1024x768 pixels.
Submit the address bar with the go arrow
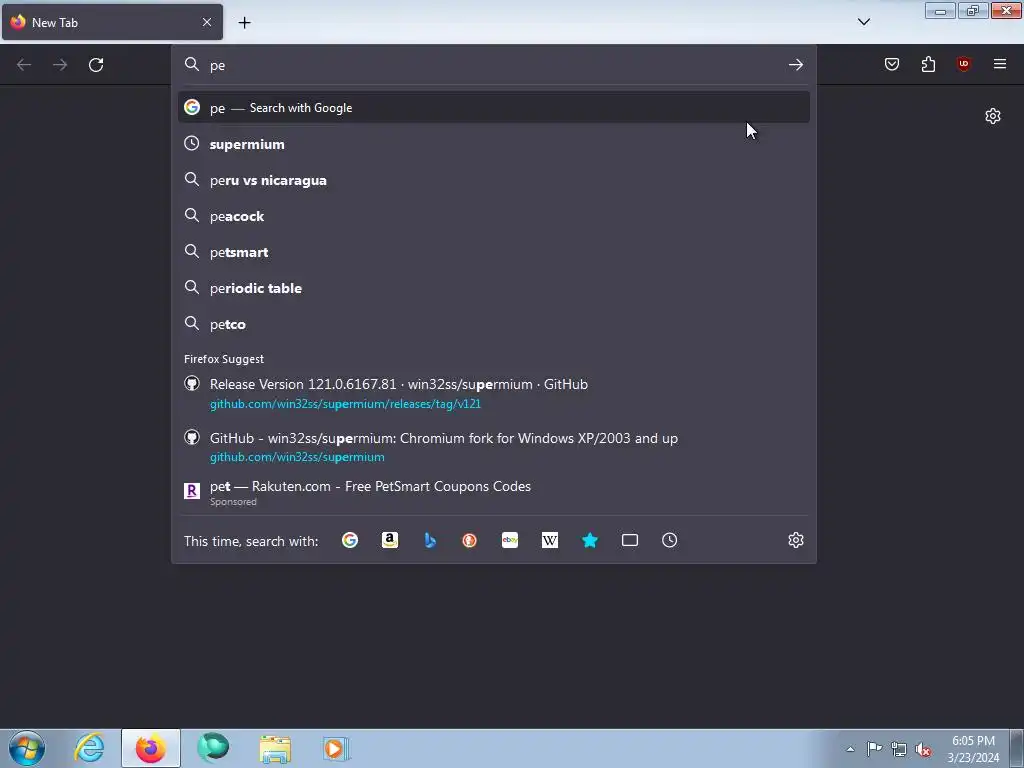795,65
